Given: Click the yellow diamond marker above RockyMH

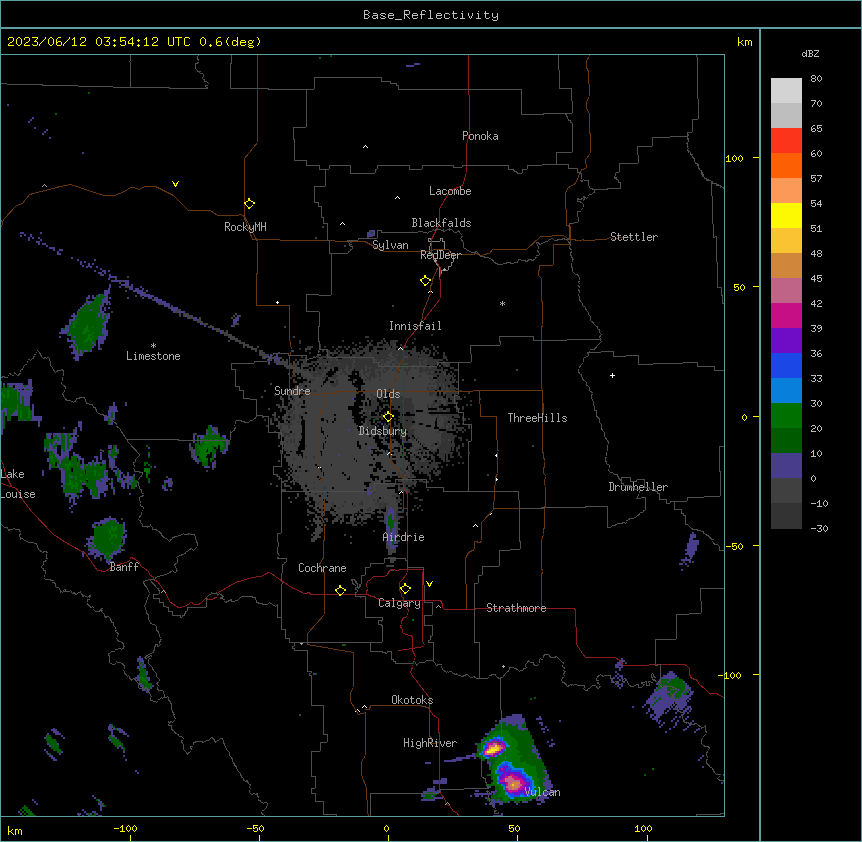Looking at the screenshot, I should tap(249, 204).
